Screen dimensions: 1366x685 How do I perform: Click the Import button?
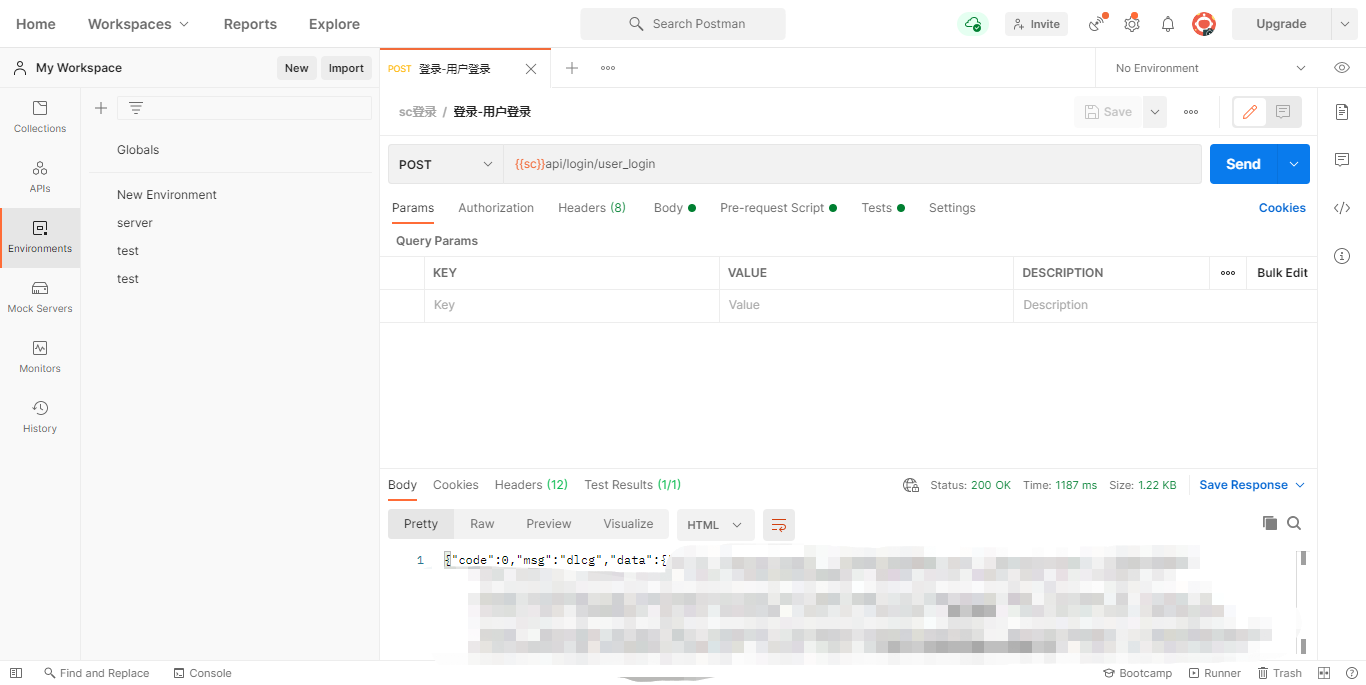pos(346,68)
